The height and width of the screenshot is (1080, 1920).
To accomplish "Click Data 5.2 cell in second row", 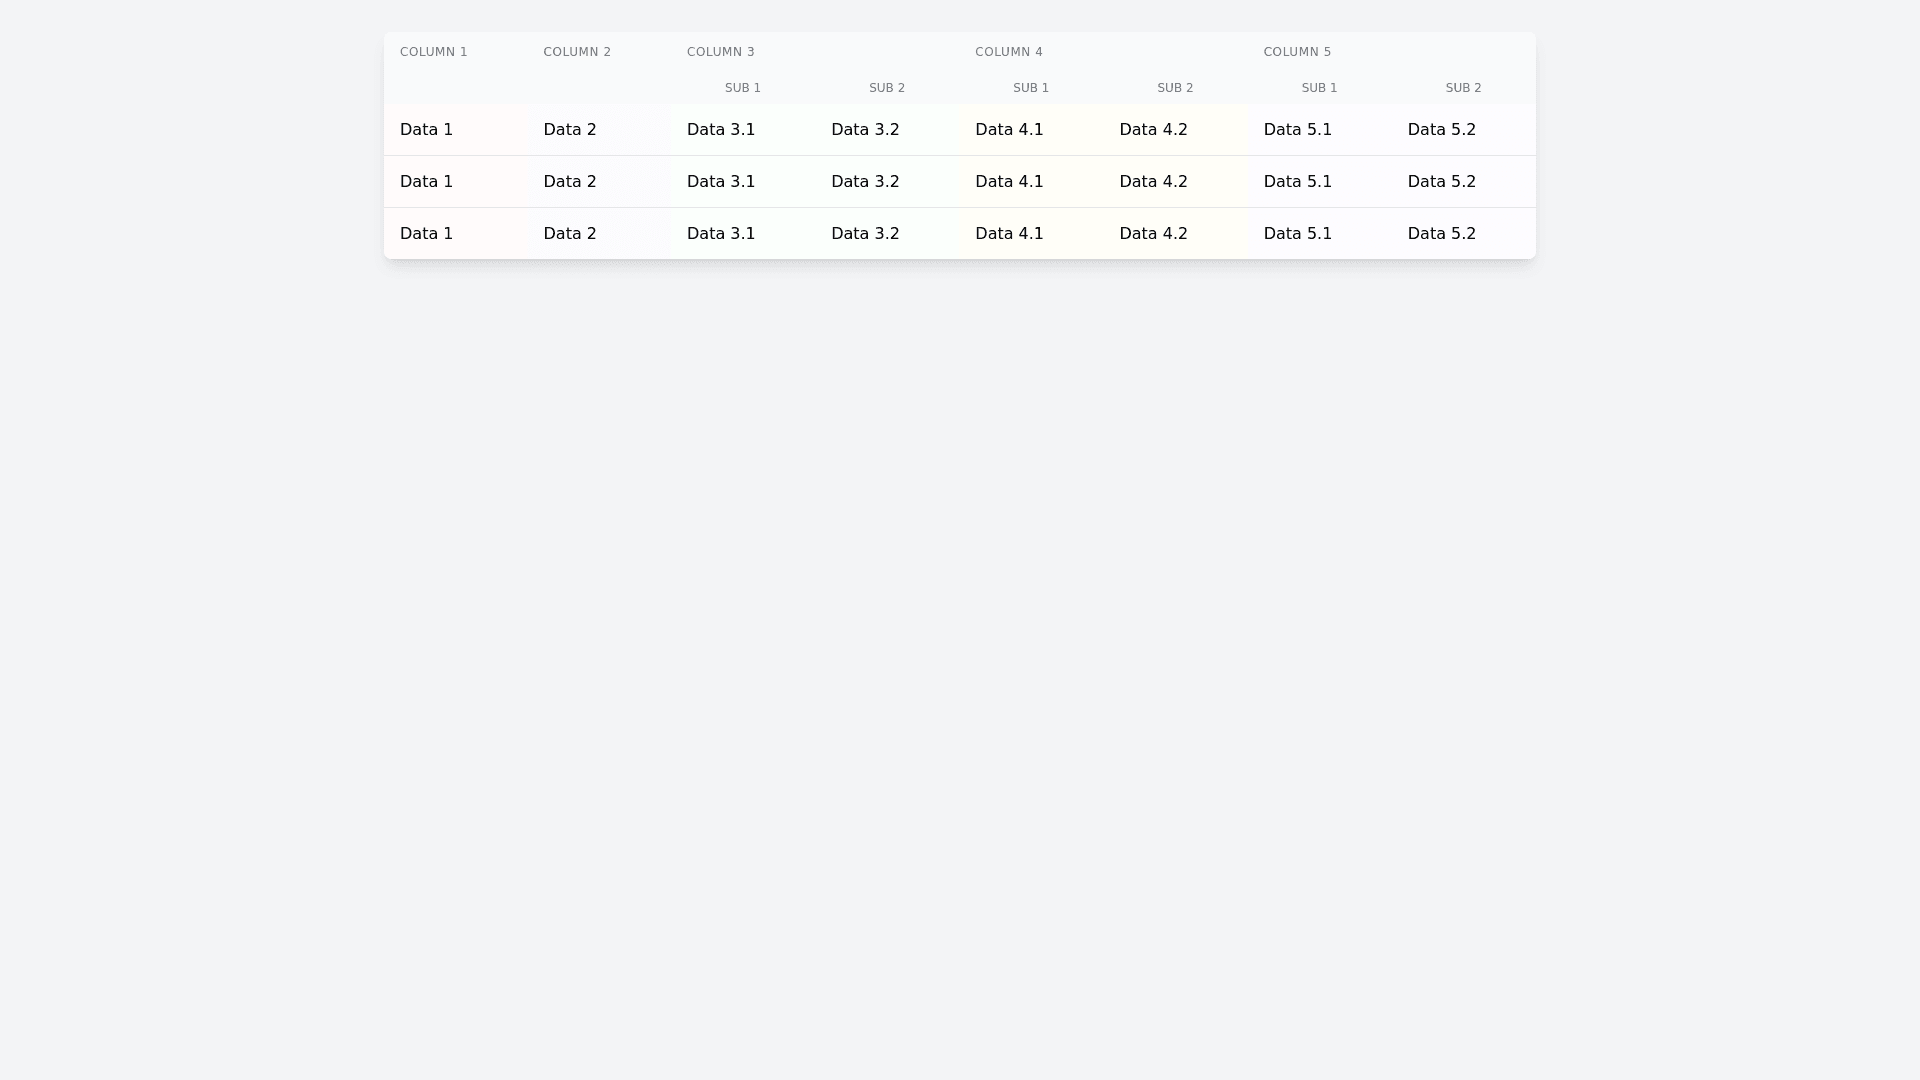I will click(1441, 182).
